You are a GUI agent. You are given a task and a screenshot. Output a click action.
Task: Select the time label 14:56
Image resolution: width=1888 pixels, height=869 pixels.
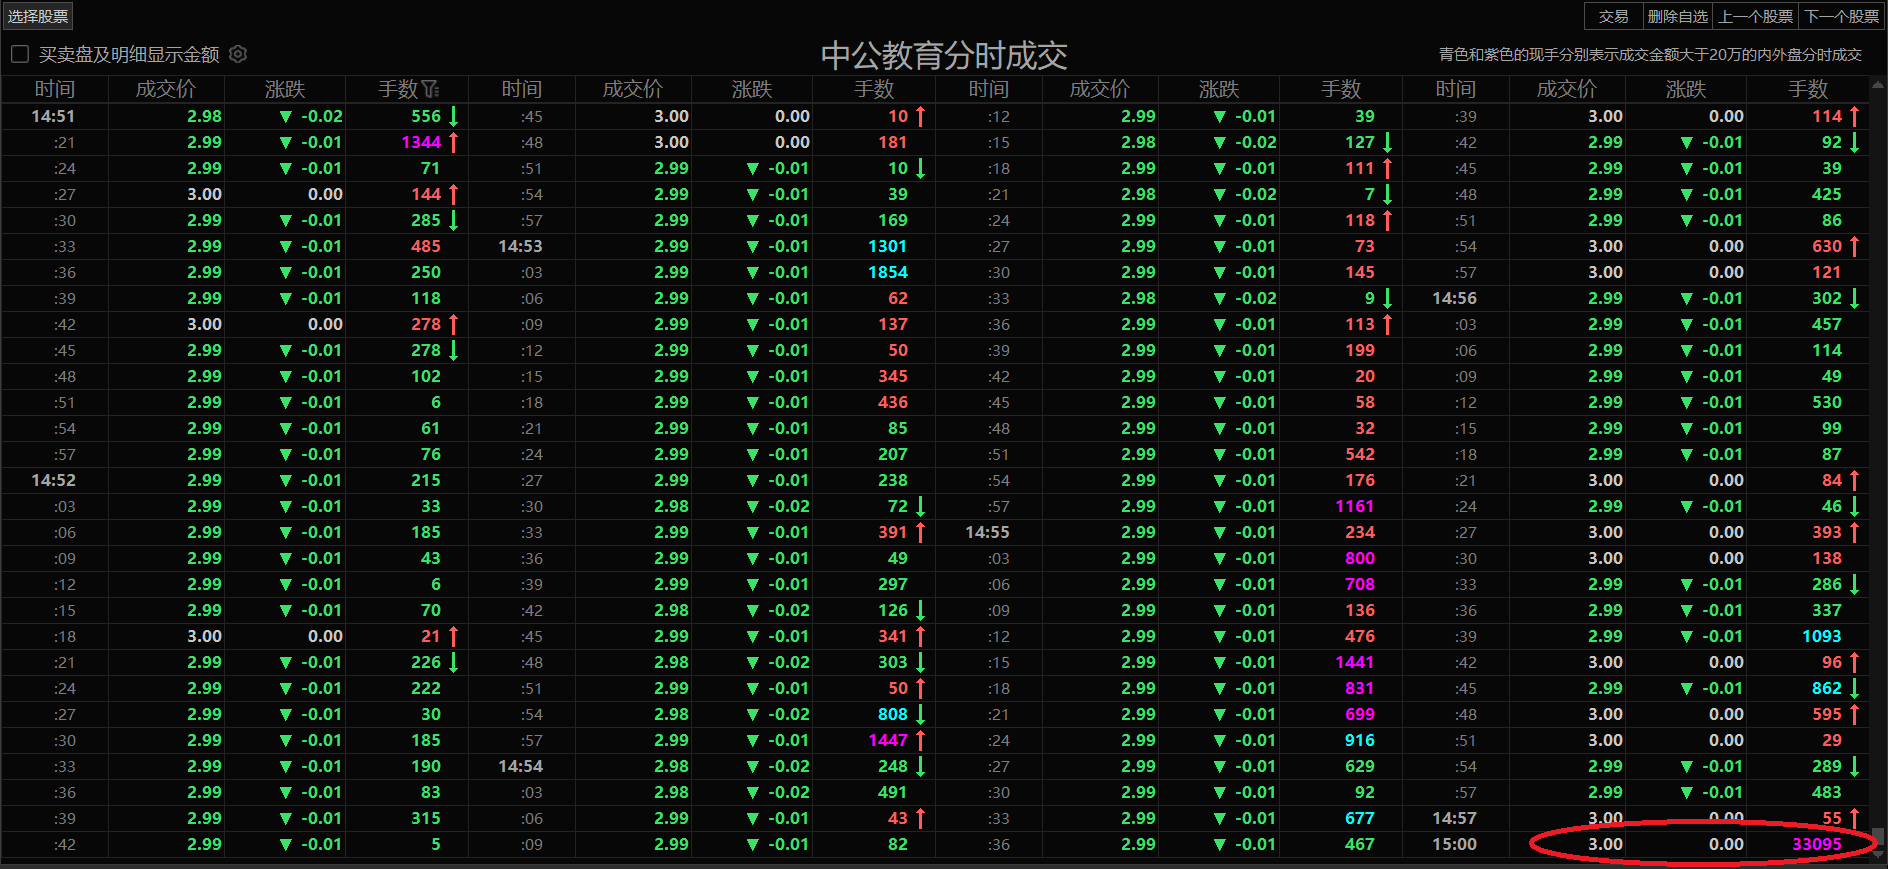coord(1454,298)
